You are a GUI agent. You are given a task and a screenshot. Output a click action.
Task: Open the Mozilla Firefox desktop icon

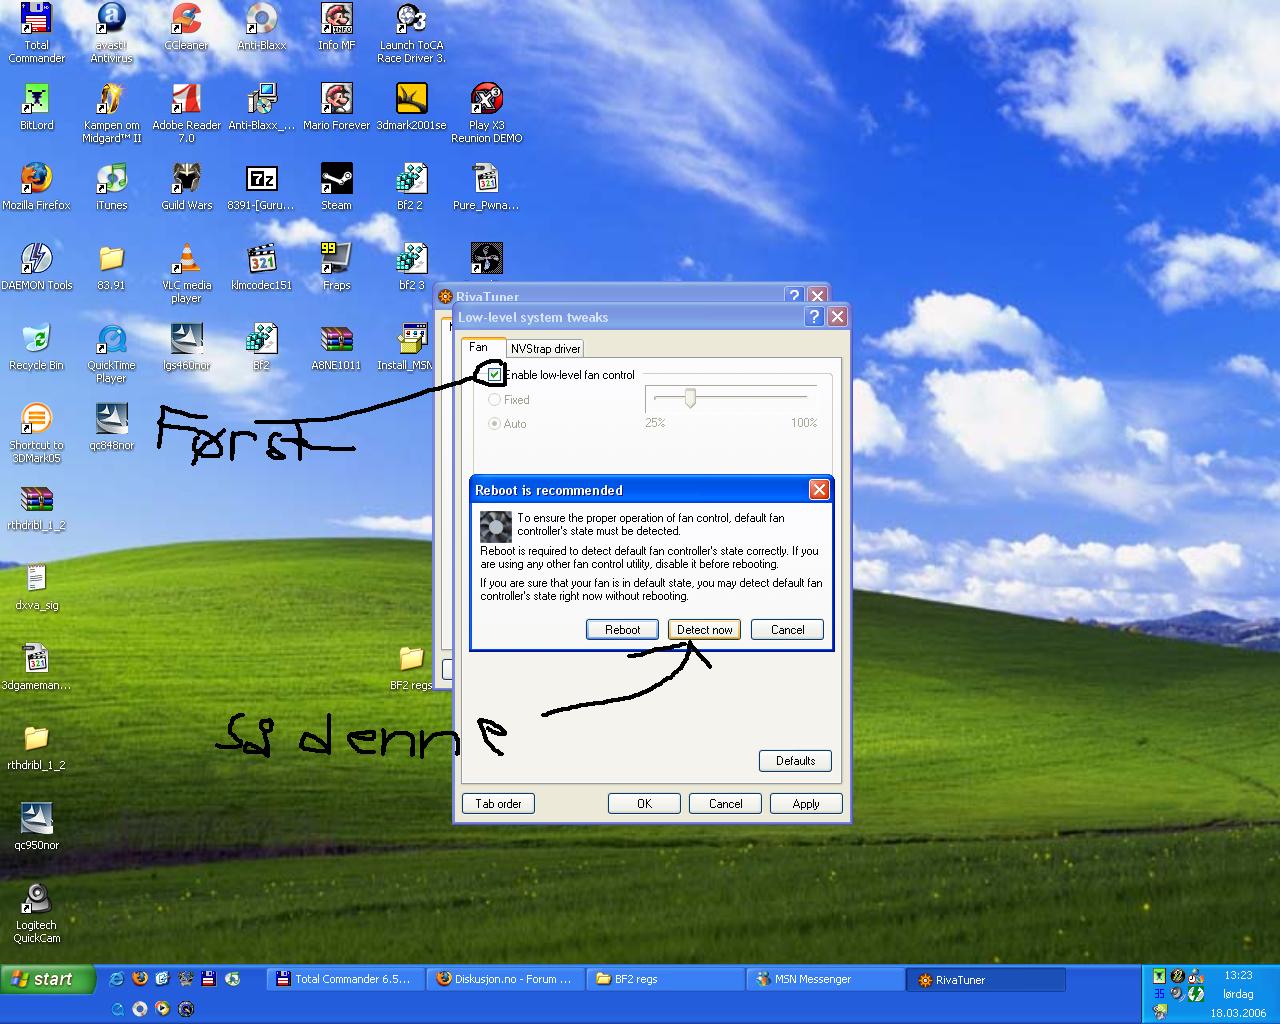(36, 187)
